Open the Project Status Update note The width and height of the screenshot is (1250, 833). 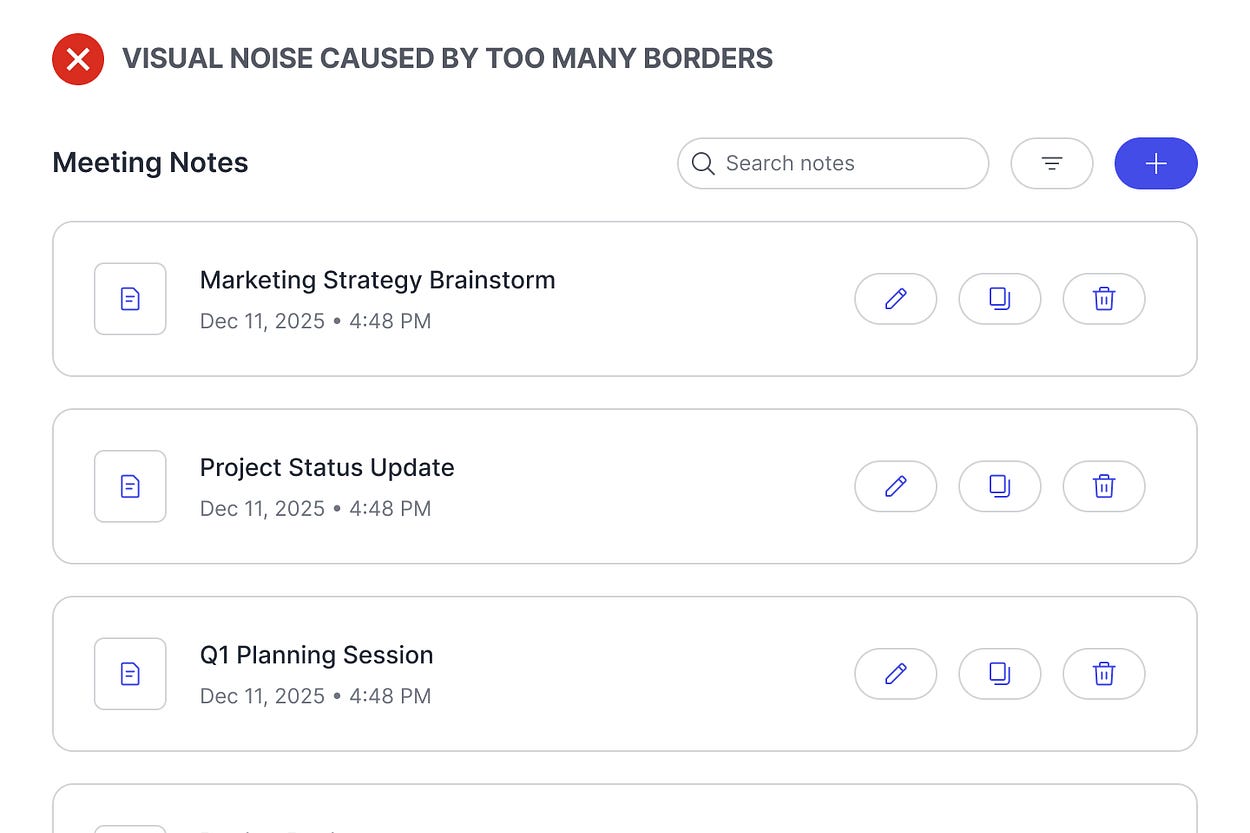coord(327,468)
